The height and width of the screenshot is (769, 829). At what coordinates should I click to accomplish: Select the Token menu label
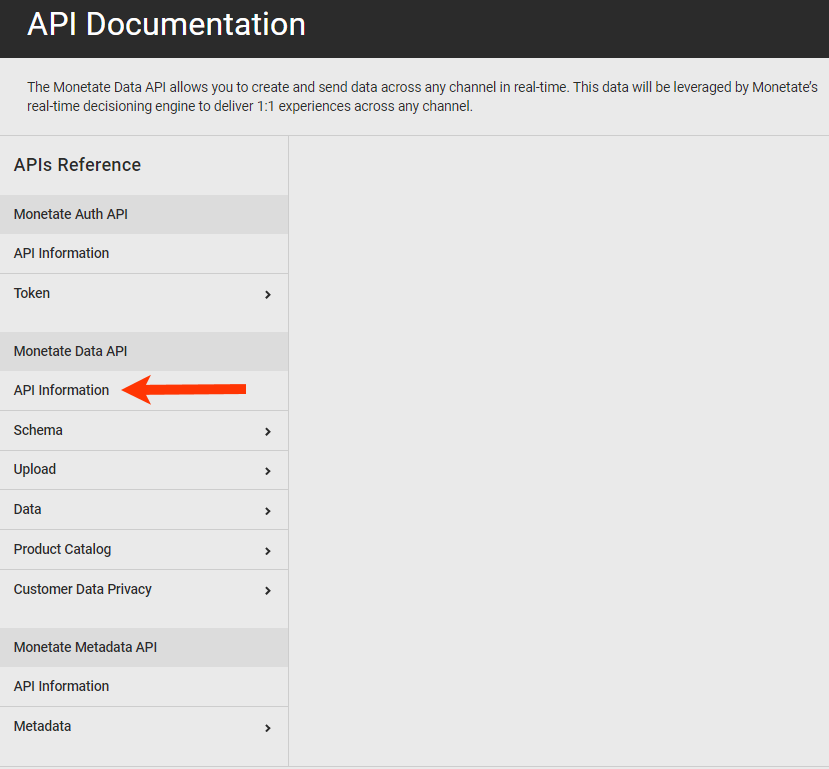[32, 293]
